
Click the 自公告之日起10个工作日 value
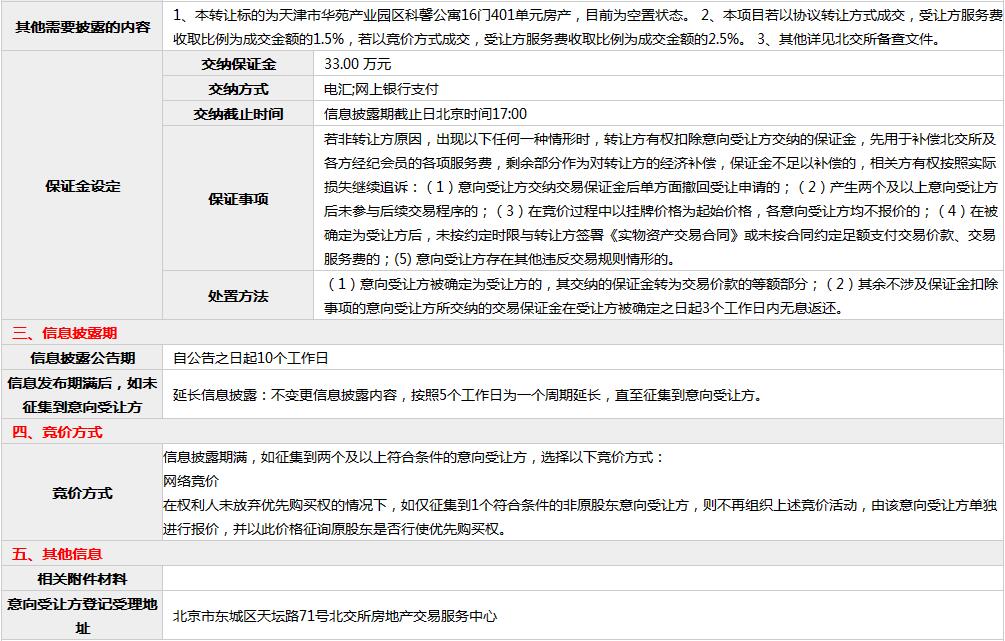(x=250, y=358)
